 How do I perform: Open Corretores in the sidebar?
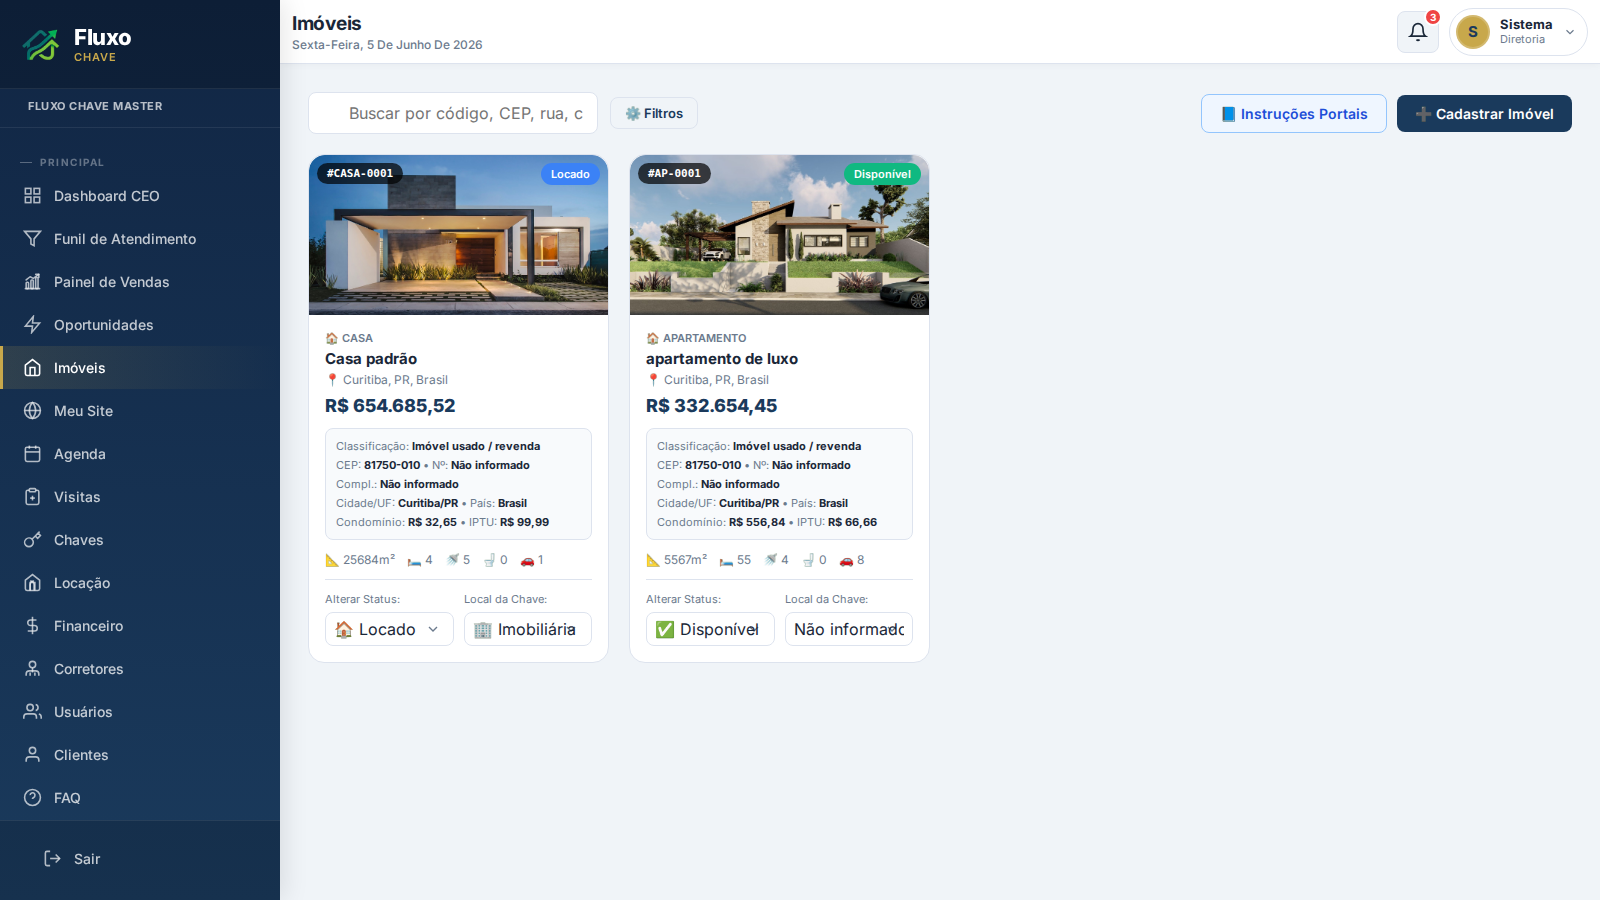(x=140, y=669)
